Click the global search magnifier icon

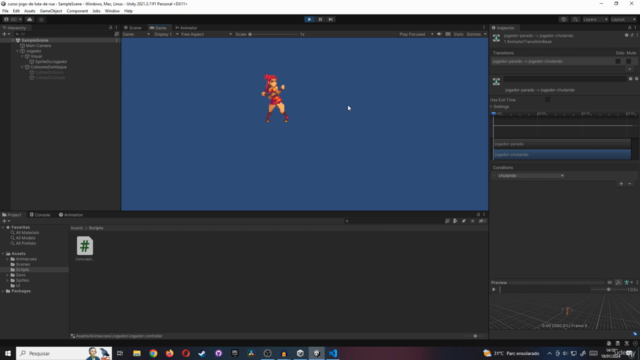pyautogui.click(x=575, y=19)
